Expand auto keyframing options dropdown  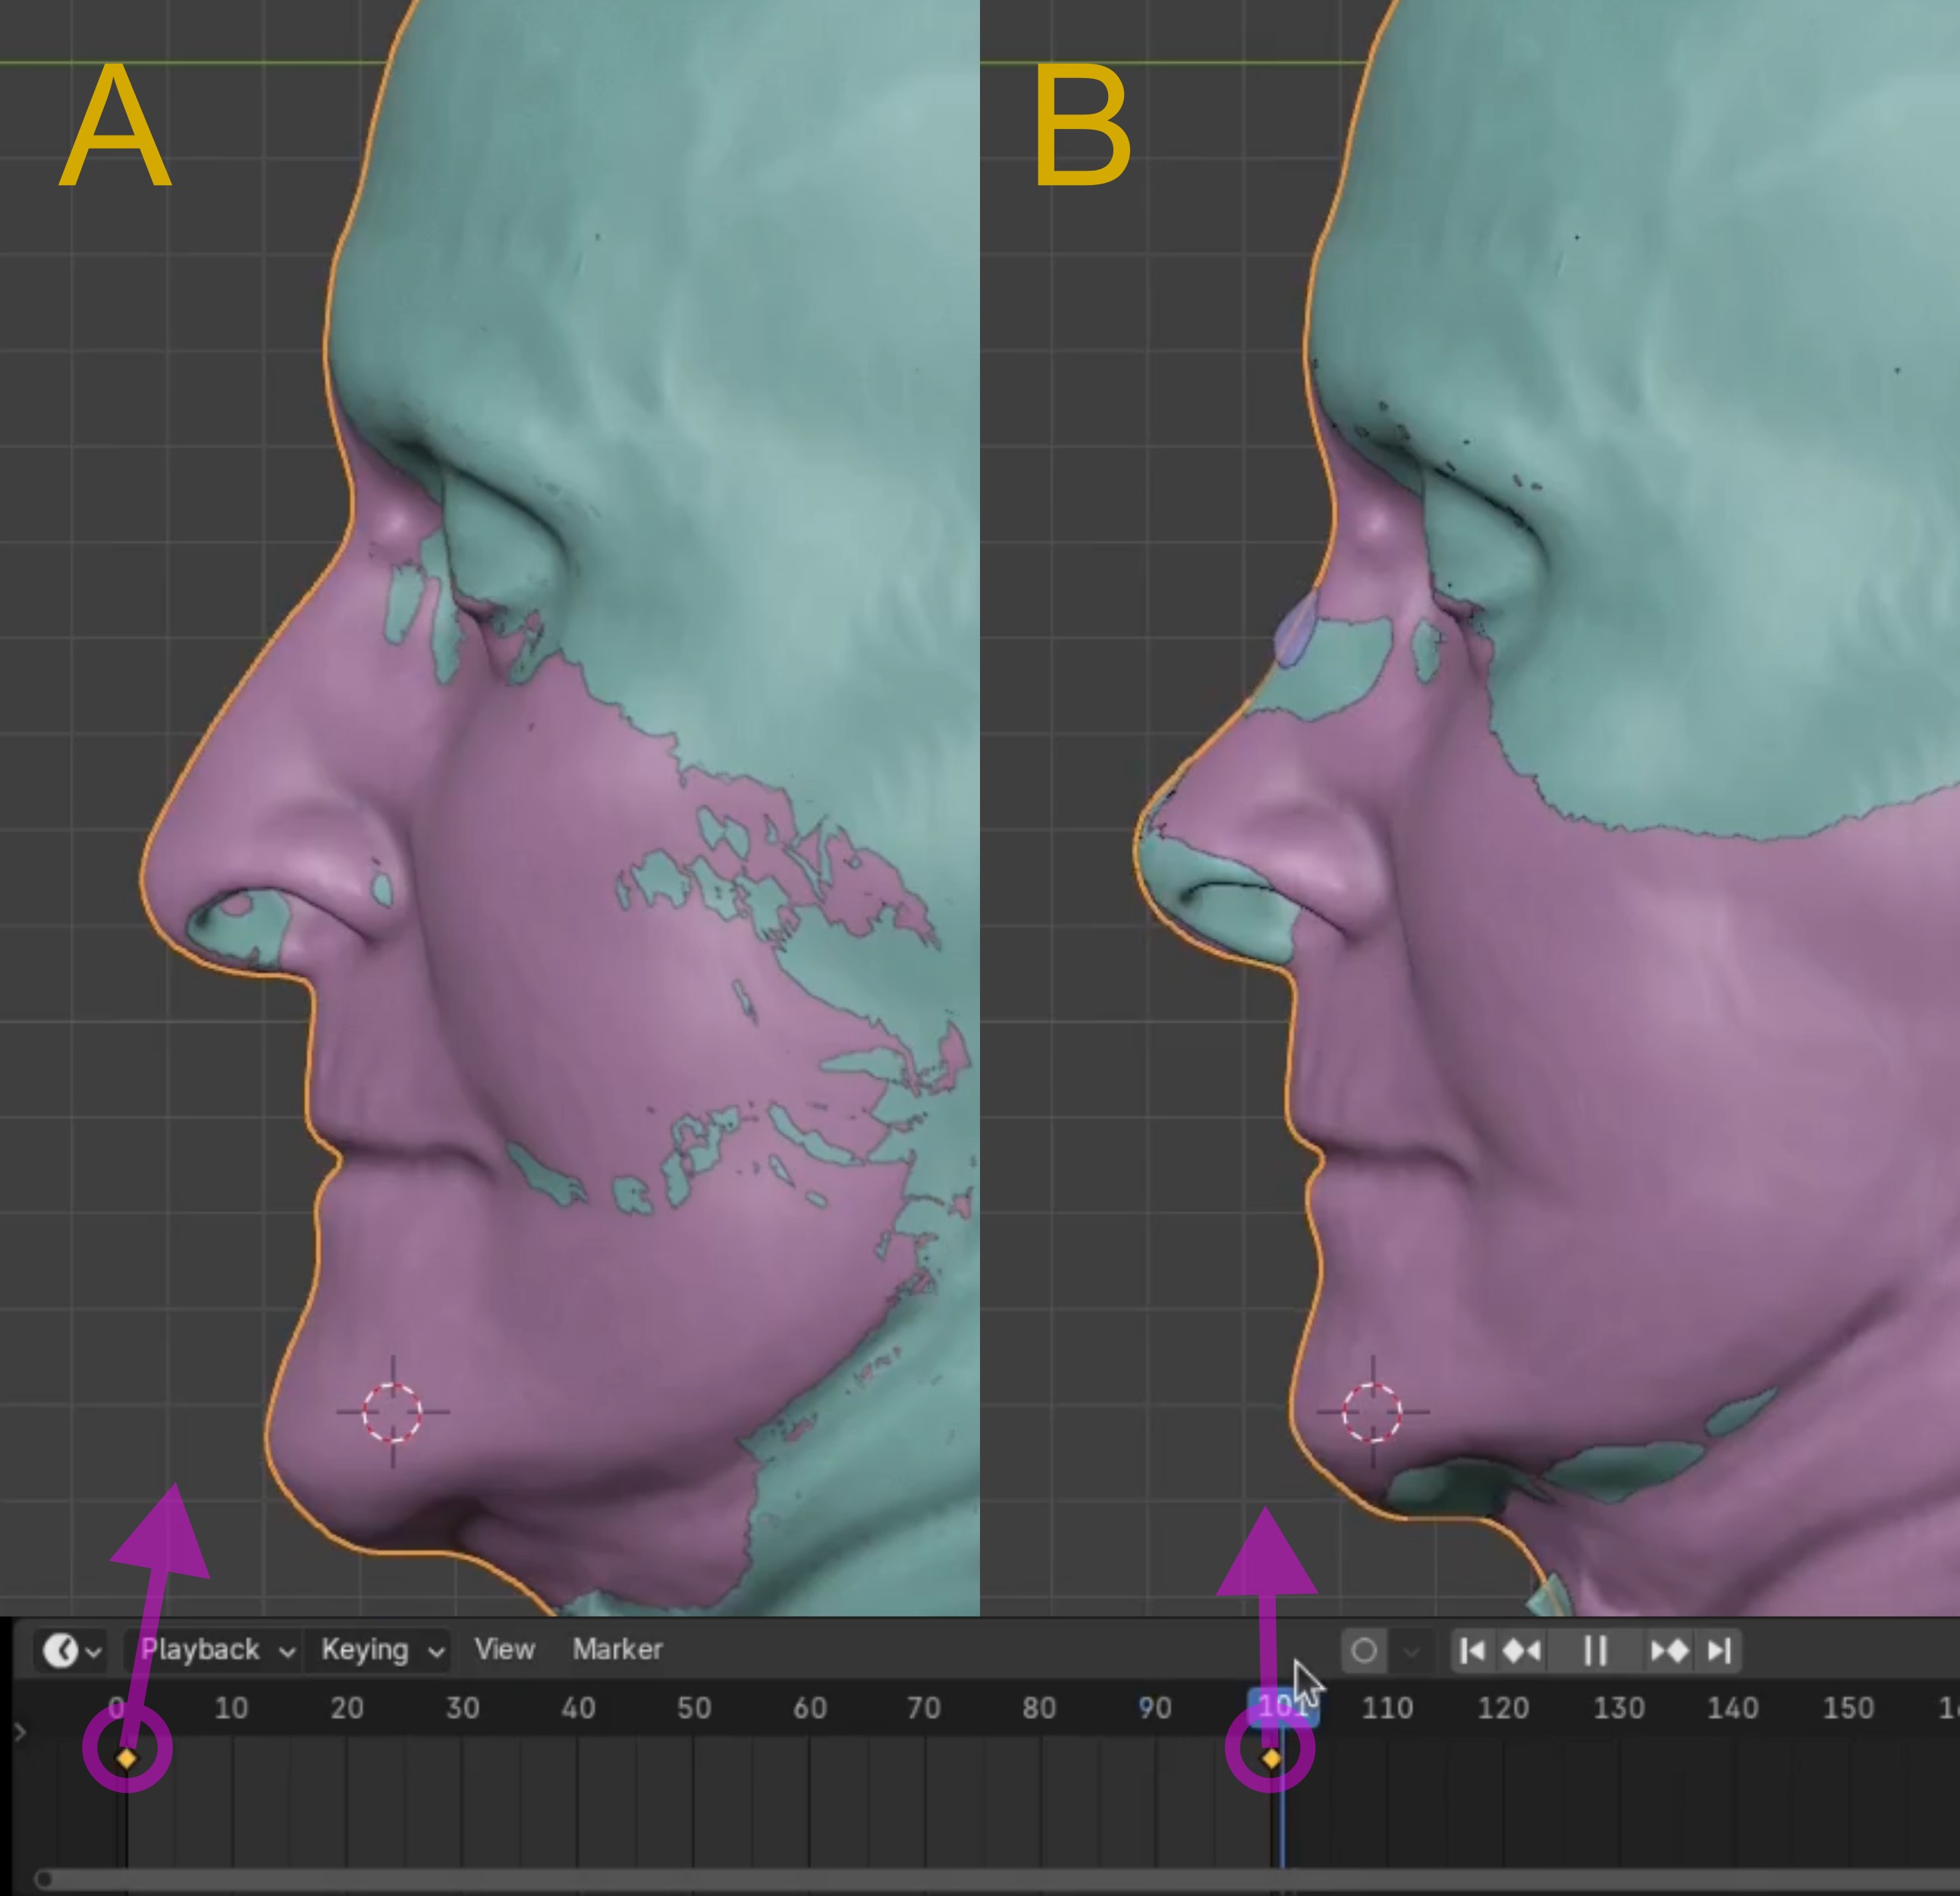tap(1411, 1651)
